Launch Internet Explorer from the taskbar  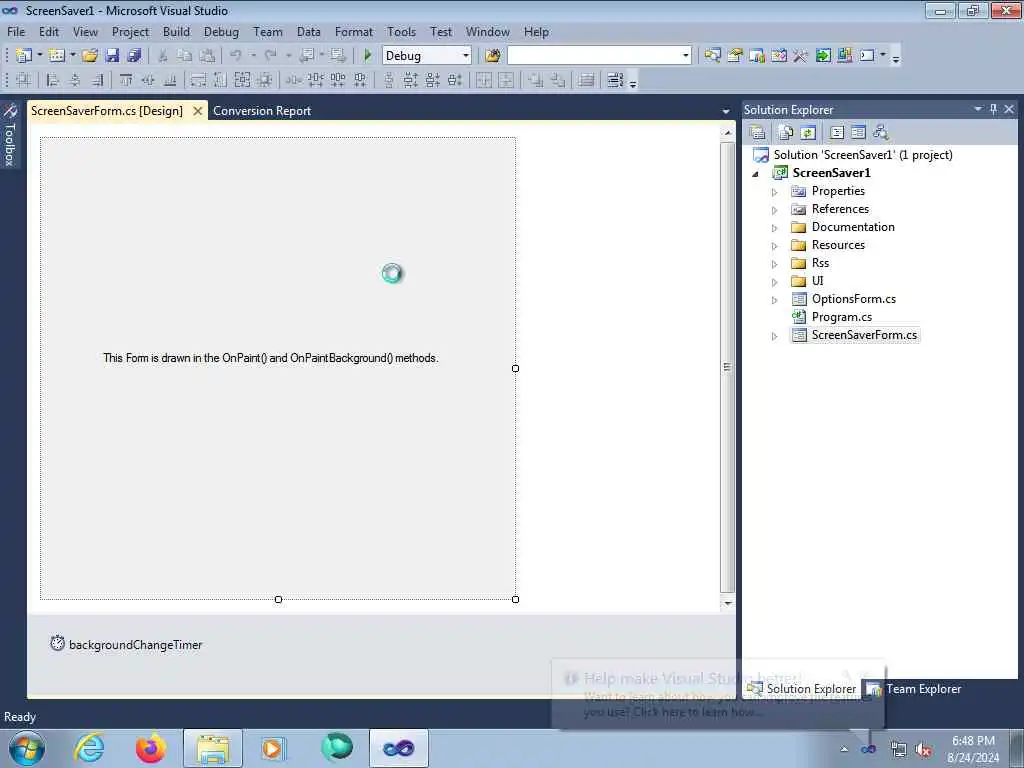[89, 748]
